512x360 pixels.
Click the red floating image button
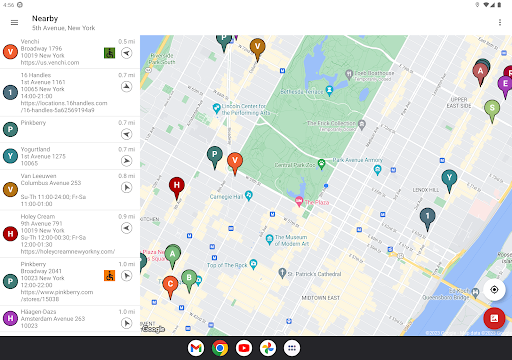pos(494,318)
